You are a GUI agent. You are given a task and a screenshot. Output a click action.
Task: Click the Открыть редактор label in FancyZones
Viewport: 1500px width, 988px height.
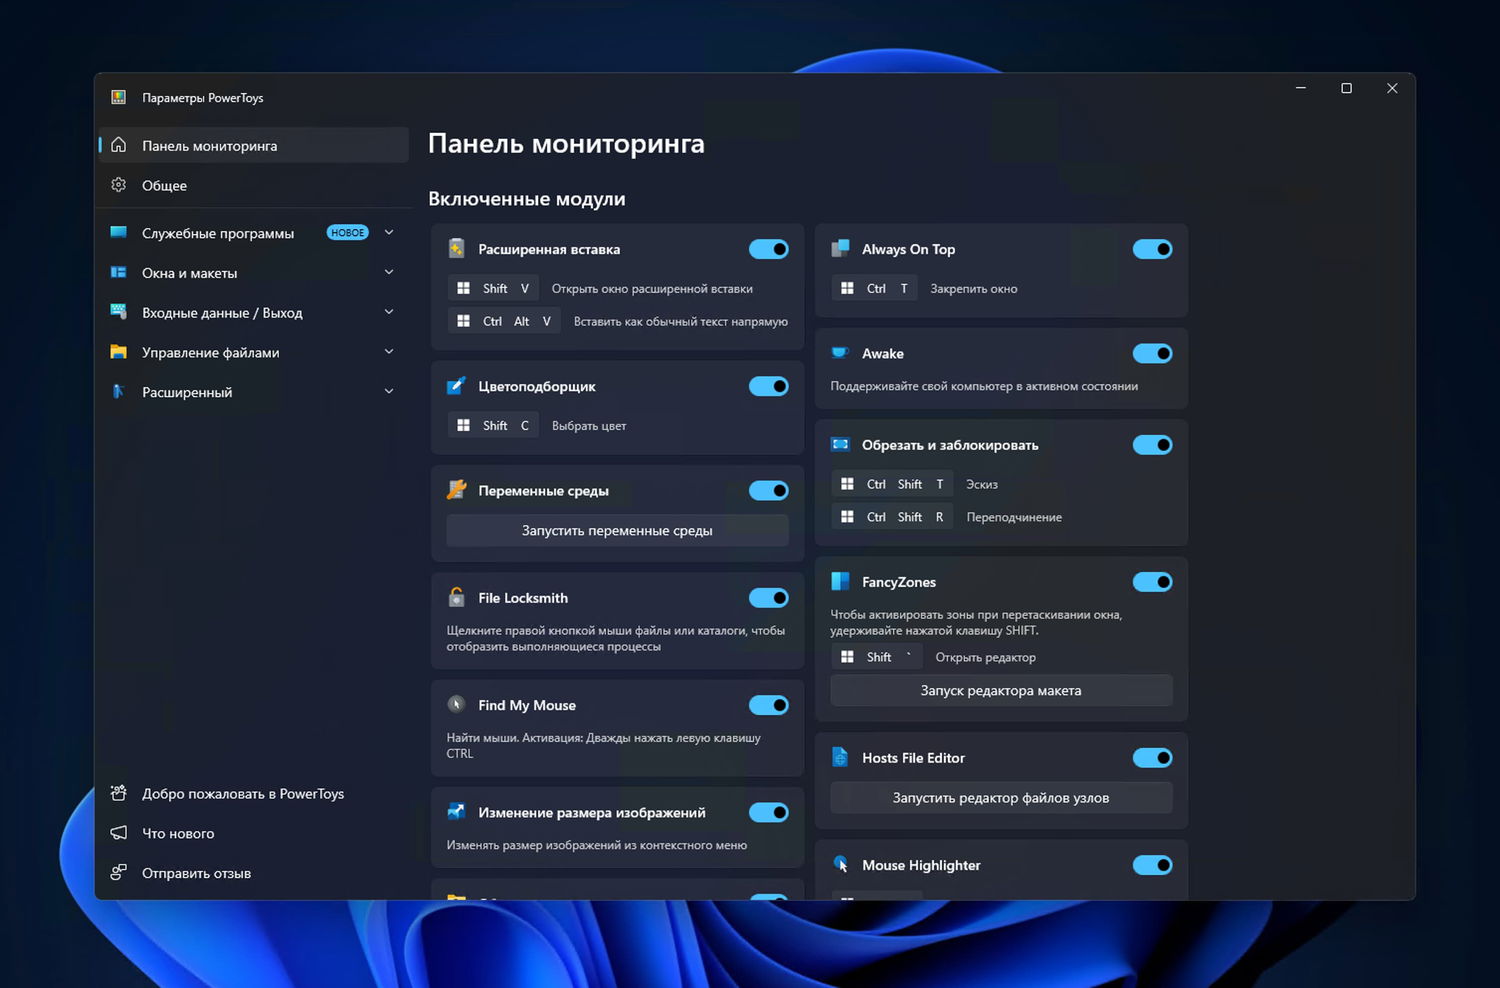pos(985,657)
